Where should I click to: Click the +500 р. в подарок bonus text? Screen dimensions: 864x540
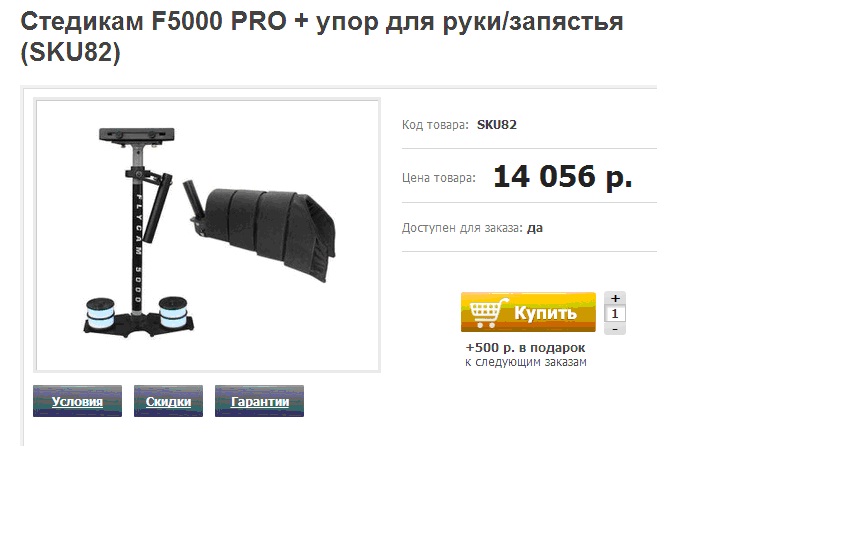(x=526, y=348)
